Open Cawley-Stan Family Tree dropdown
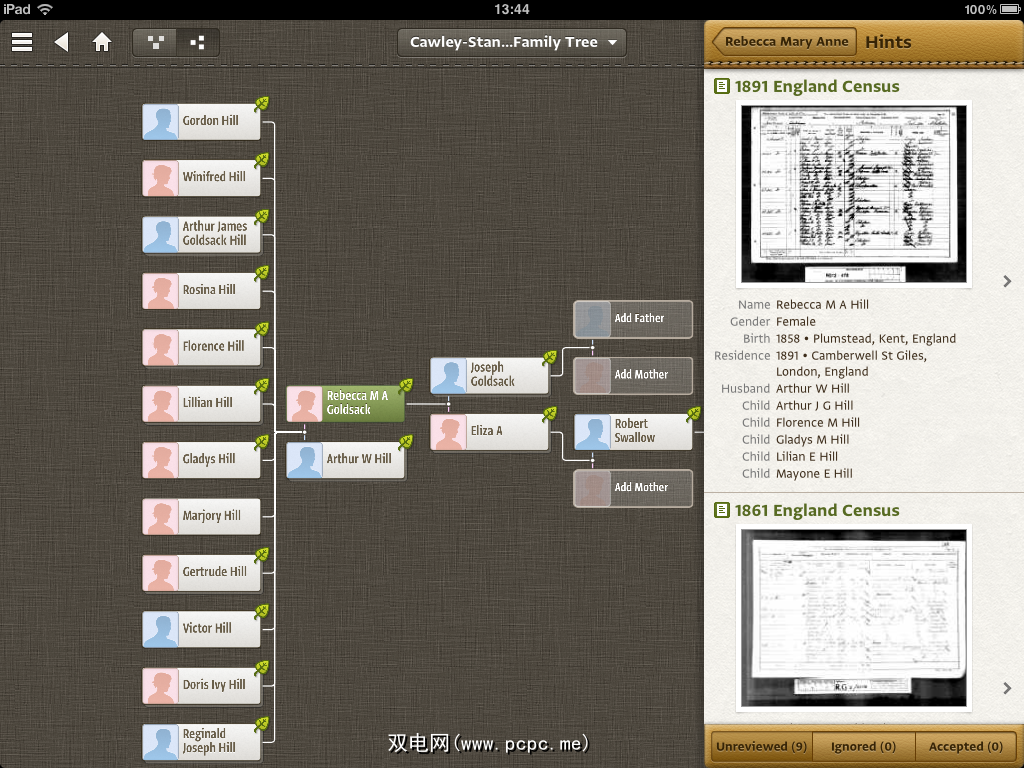The height and width of the screenshot is (768, 1024). point(512,42)
